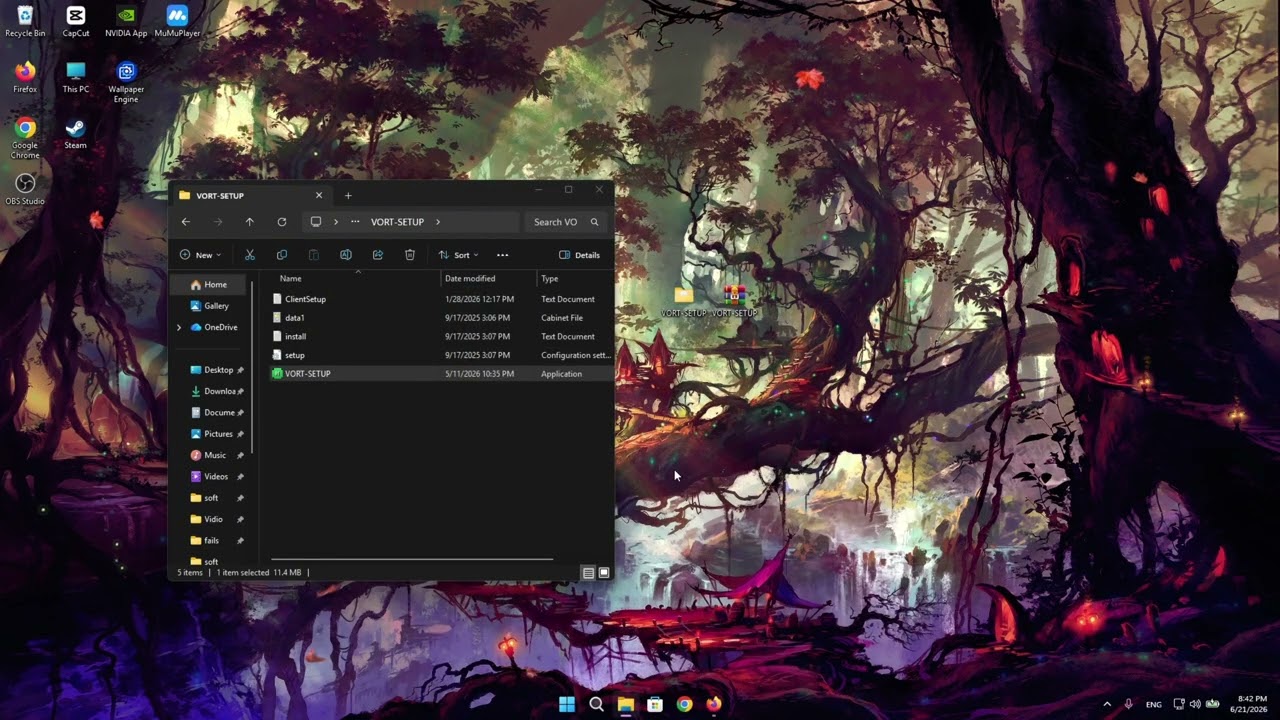The width and height of the screenshot is (1280, 720).
Task: Select the VORT-SETUP application file
Action: tap(440, 374)
